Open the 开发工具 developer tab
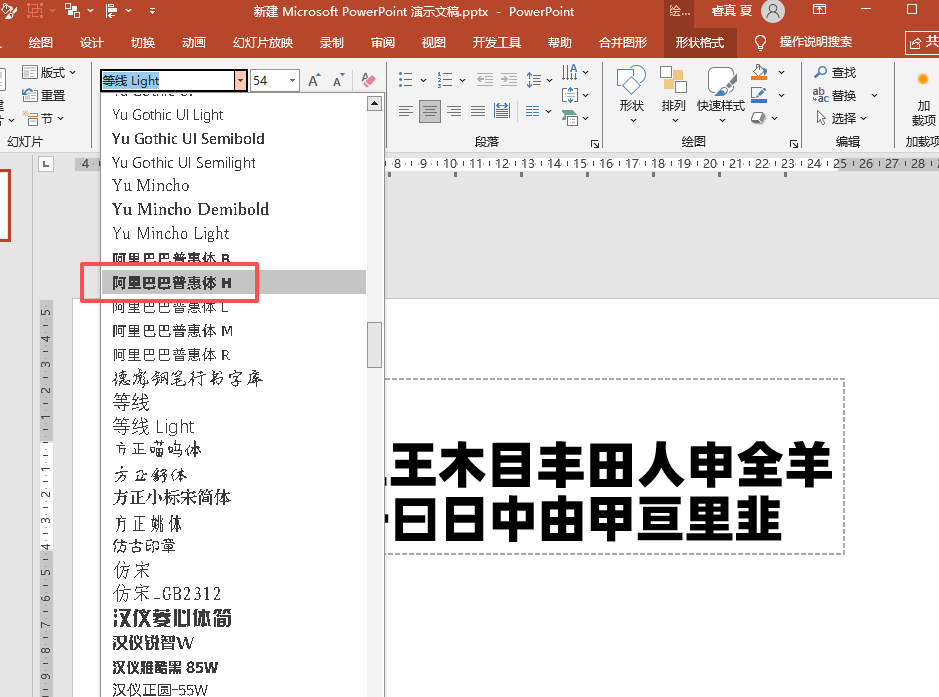939x697 pixels. (496, 43)
